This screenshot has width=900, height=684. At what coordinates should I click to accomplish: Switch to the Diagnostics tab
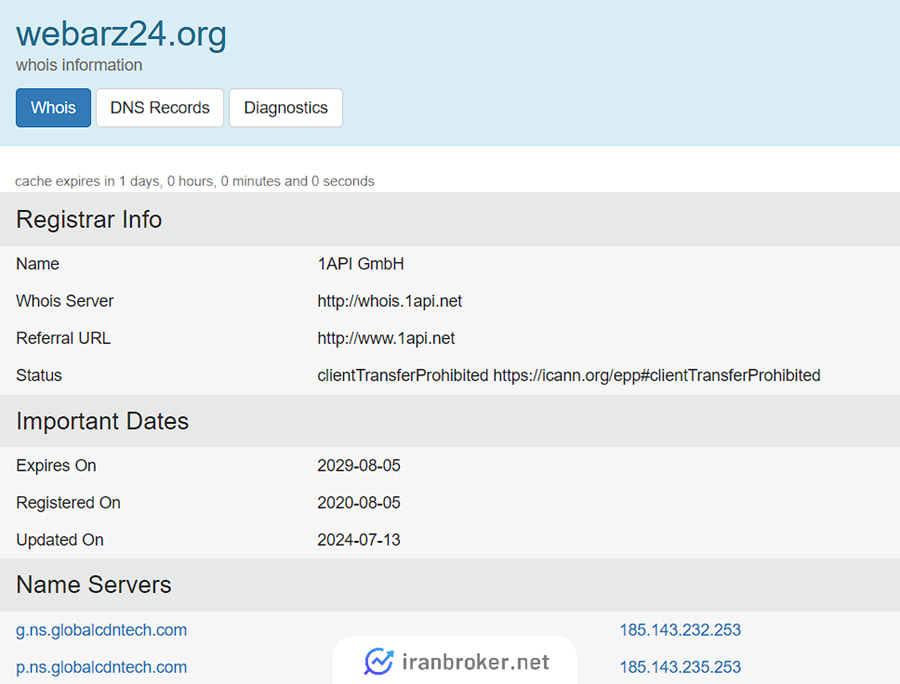click(x=286, y=108)
